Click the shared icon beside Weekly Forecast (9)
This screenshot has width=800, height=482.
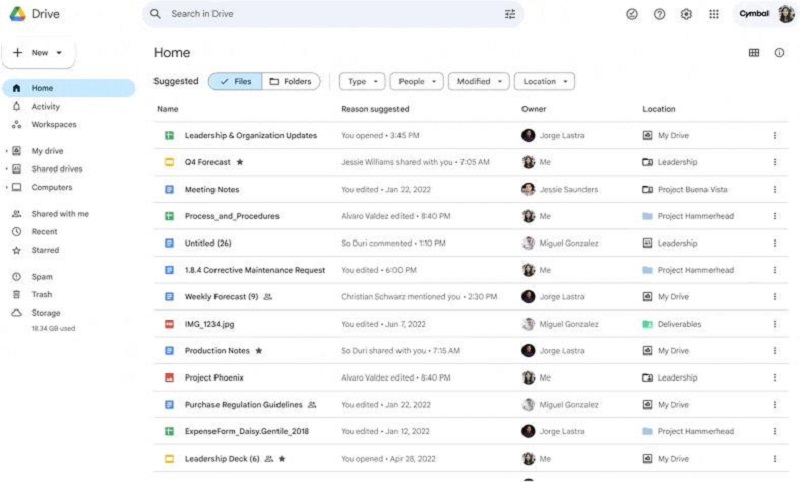tap(267, 297)
